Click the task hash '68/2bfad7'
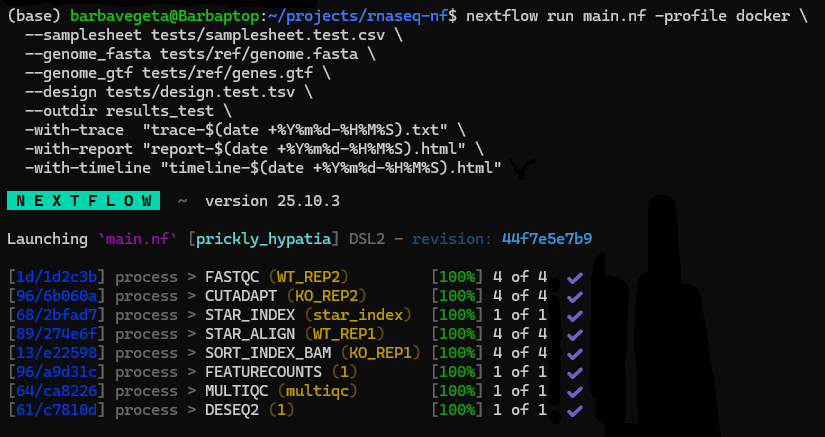This screenshot has width=825, height=437. point(56,315)
